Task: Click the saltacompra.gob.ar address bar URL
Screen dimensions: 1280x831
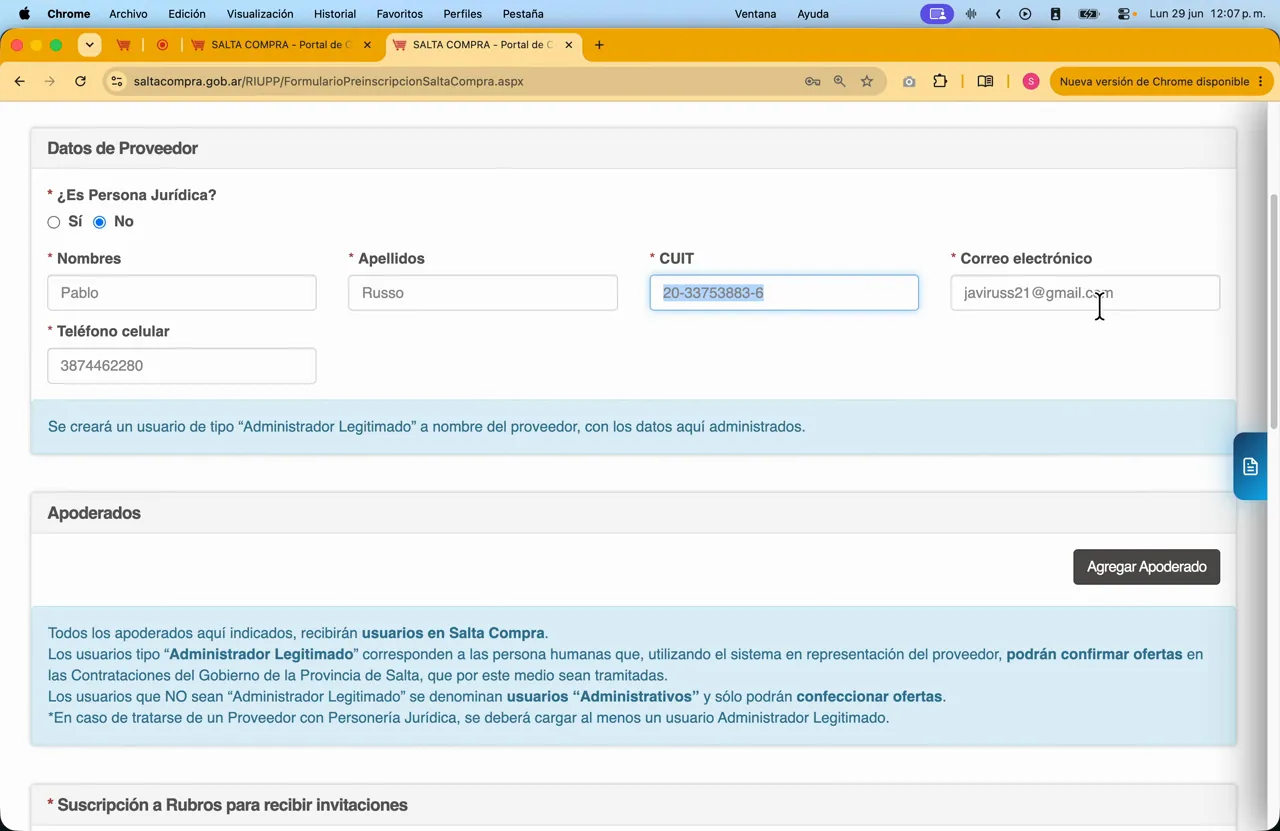Action: click(329, 81)
